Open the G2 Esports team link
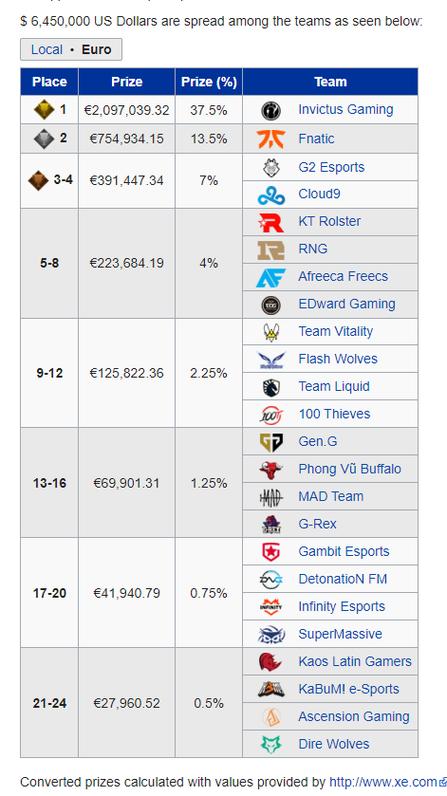The image size is (447, 796). (331, 167)
